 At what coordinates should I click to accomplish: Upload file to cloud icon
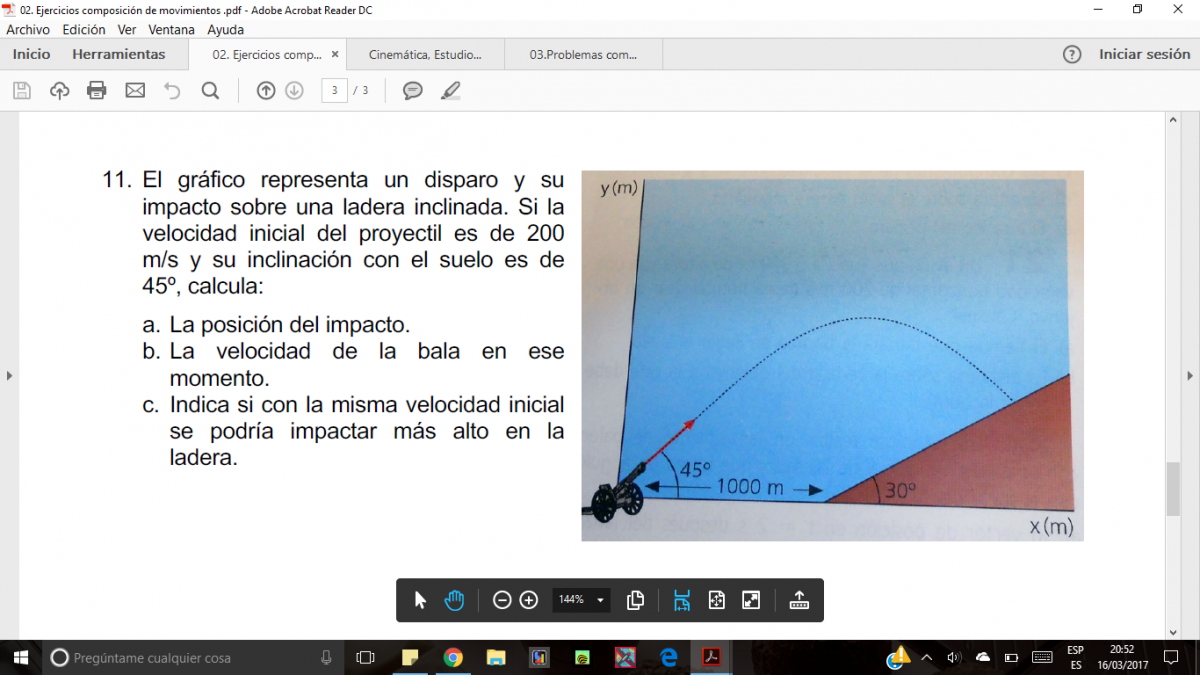pos(60,91)
